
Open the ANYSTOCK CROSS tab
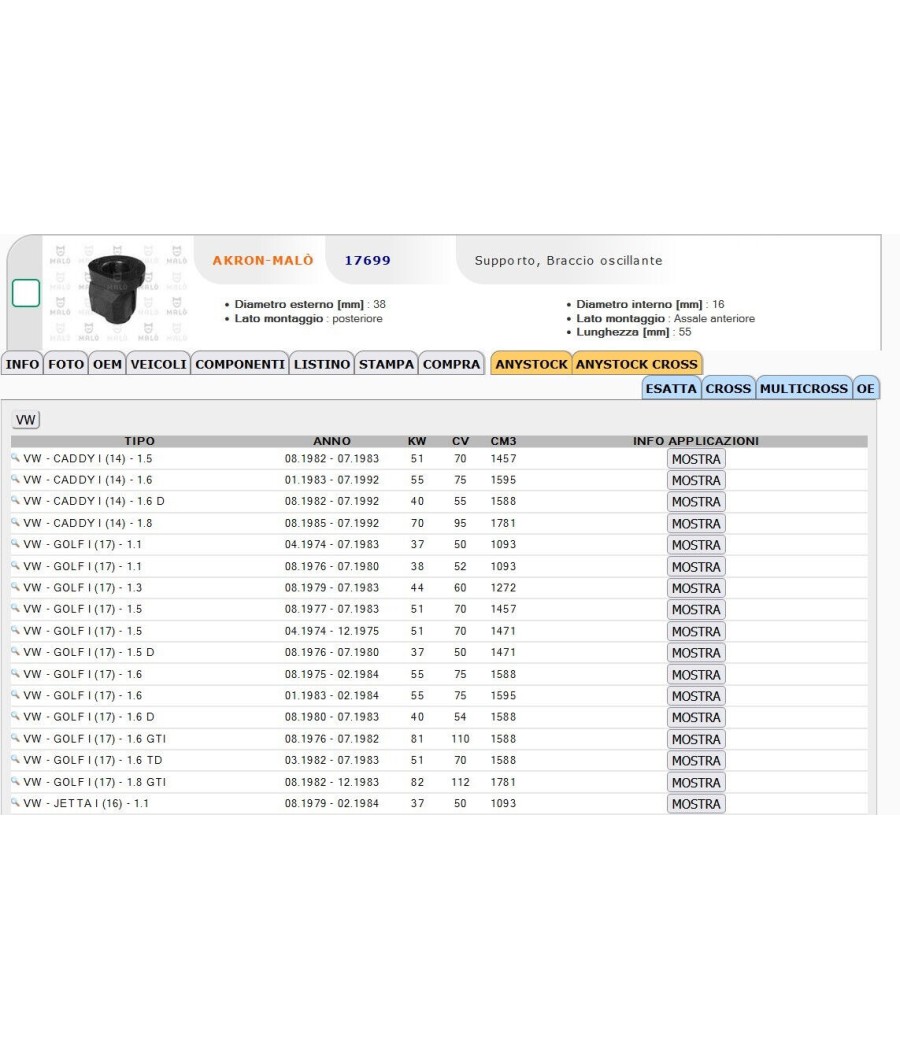click(637, 364)
